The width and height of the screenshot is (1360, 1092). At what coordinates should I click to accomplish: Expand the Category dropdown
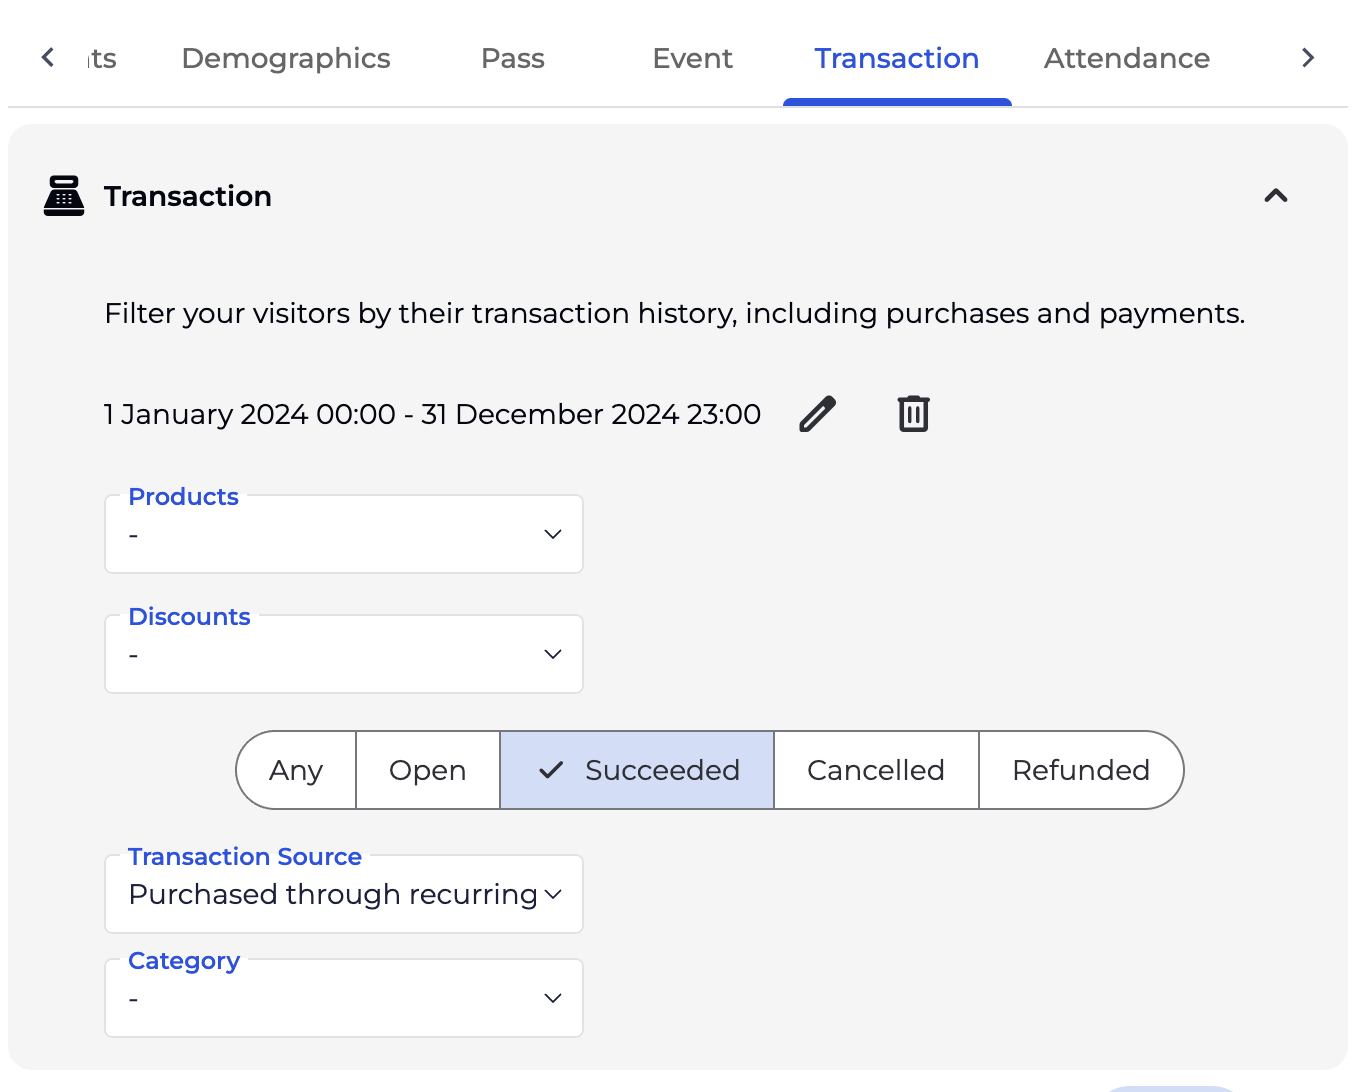[344, 998]
